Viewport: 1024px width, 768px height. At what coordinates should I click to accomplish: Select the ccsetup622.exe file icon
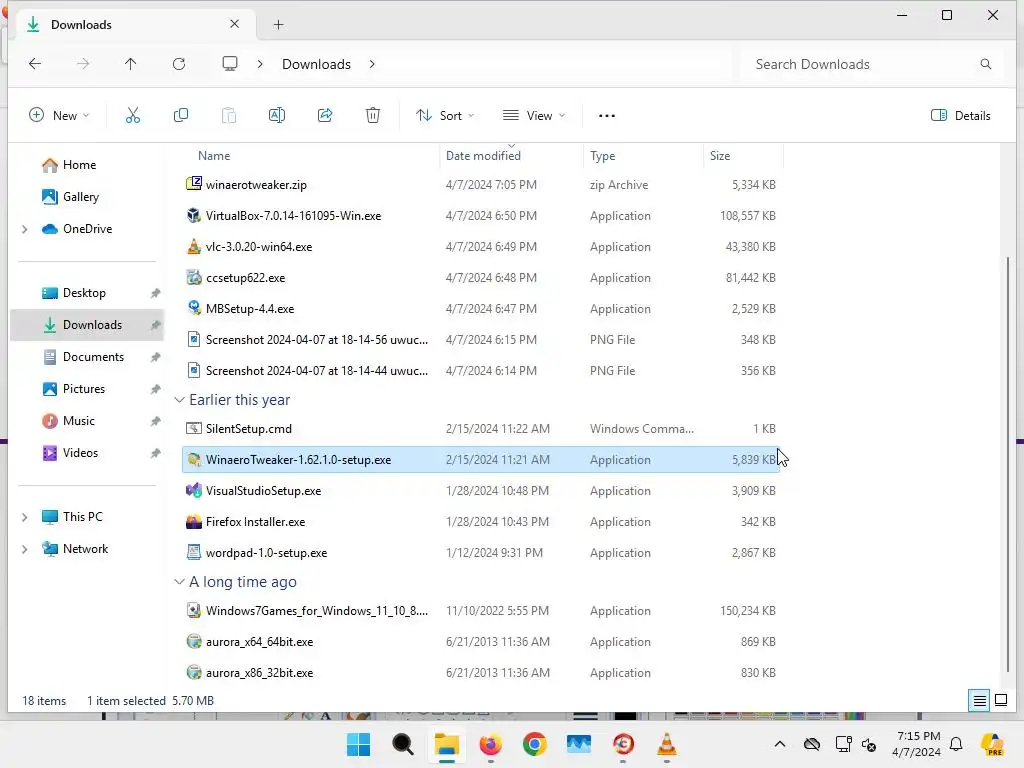coord(194,278)
